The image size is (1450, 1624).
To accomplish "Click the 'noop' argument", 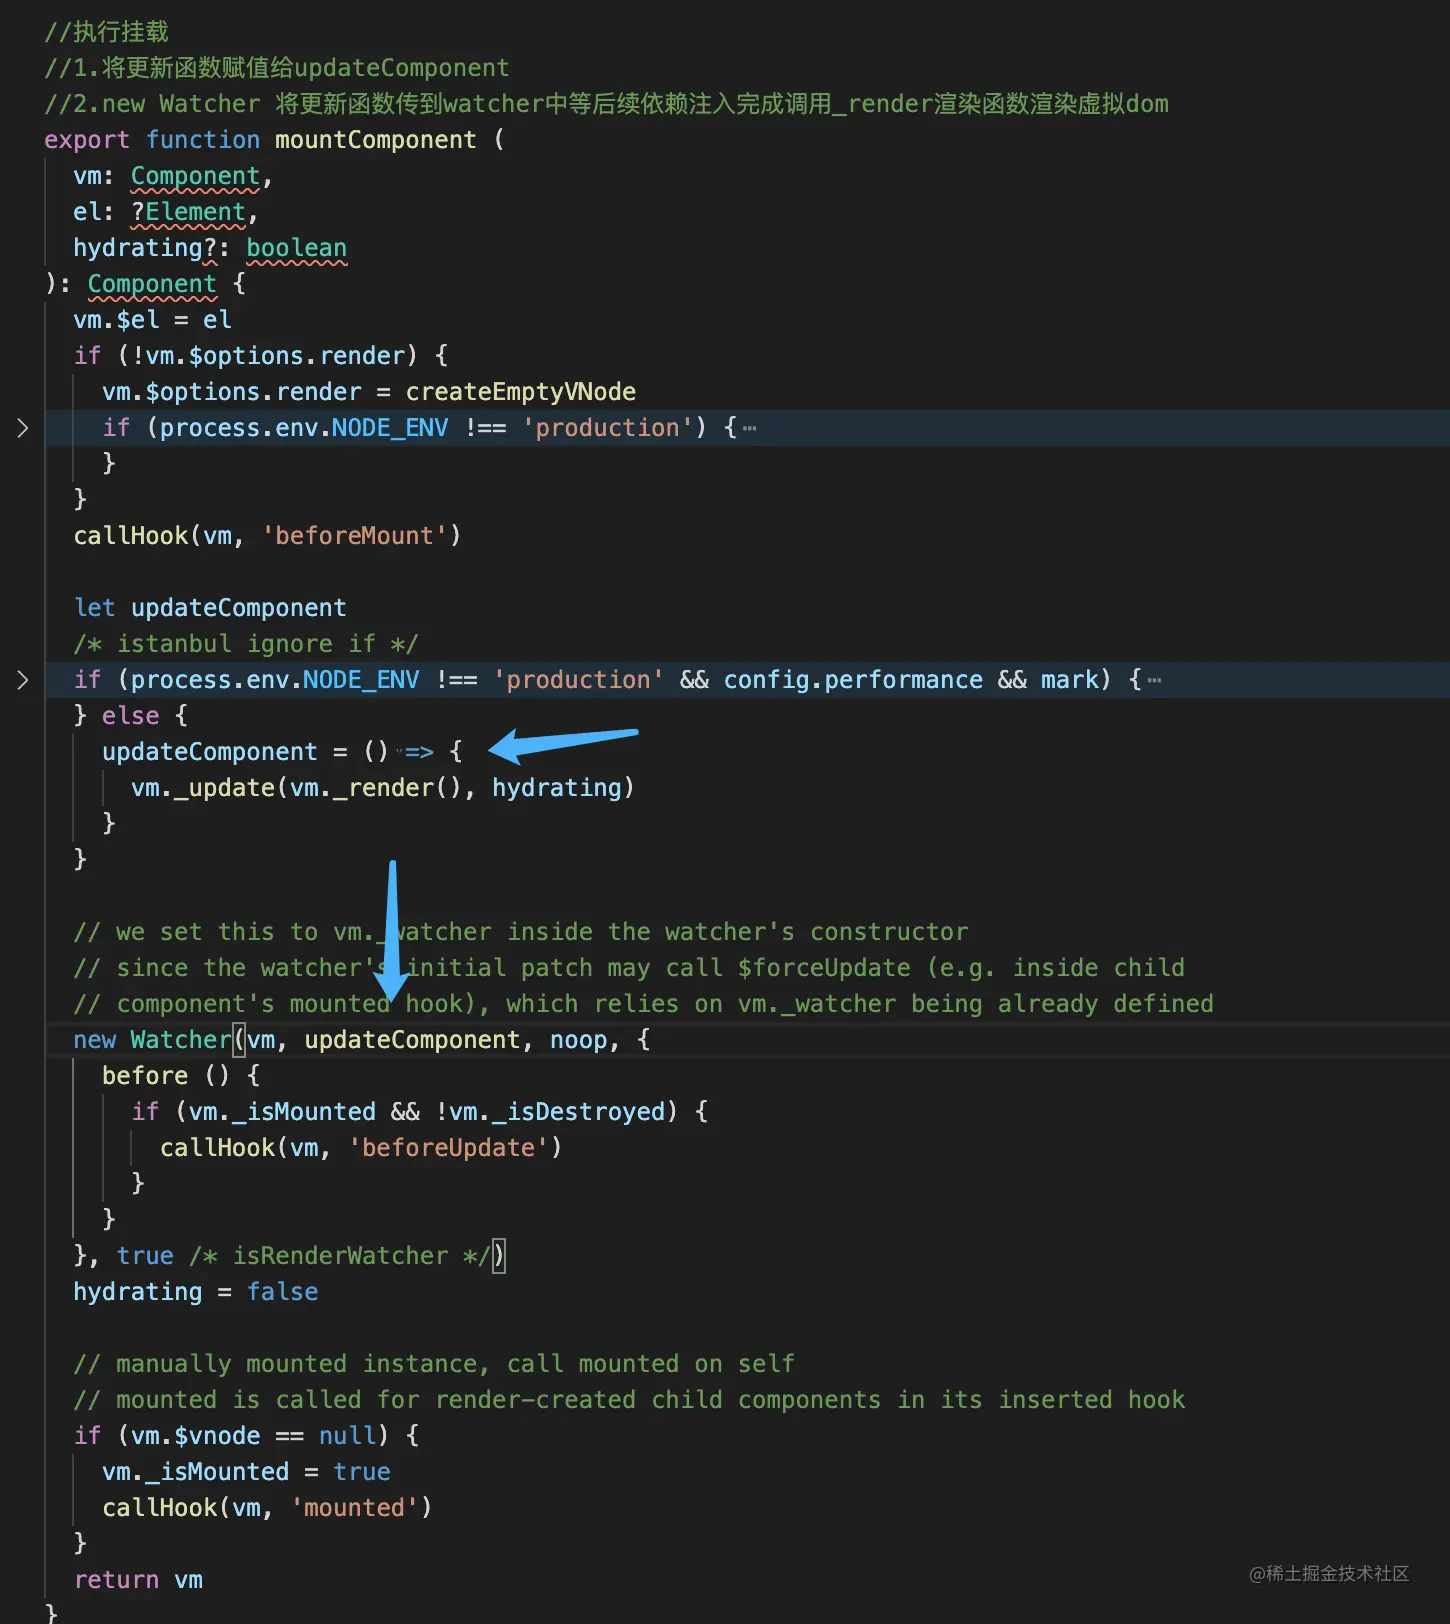I will [578, 1040].
